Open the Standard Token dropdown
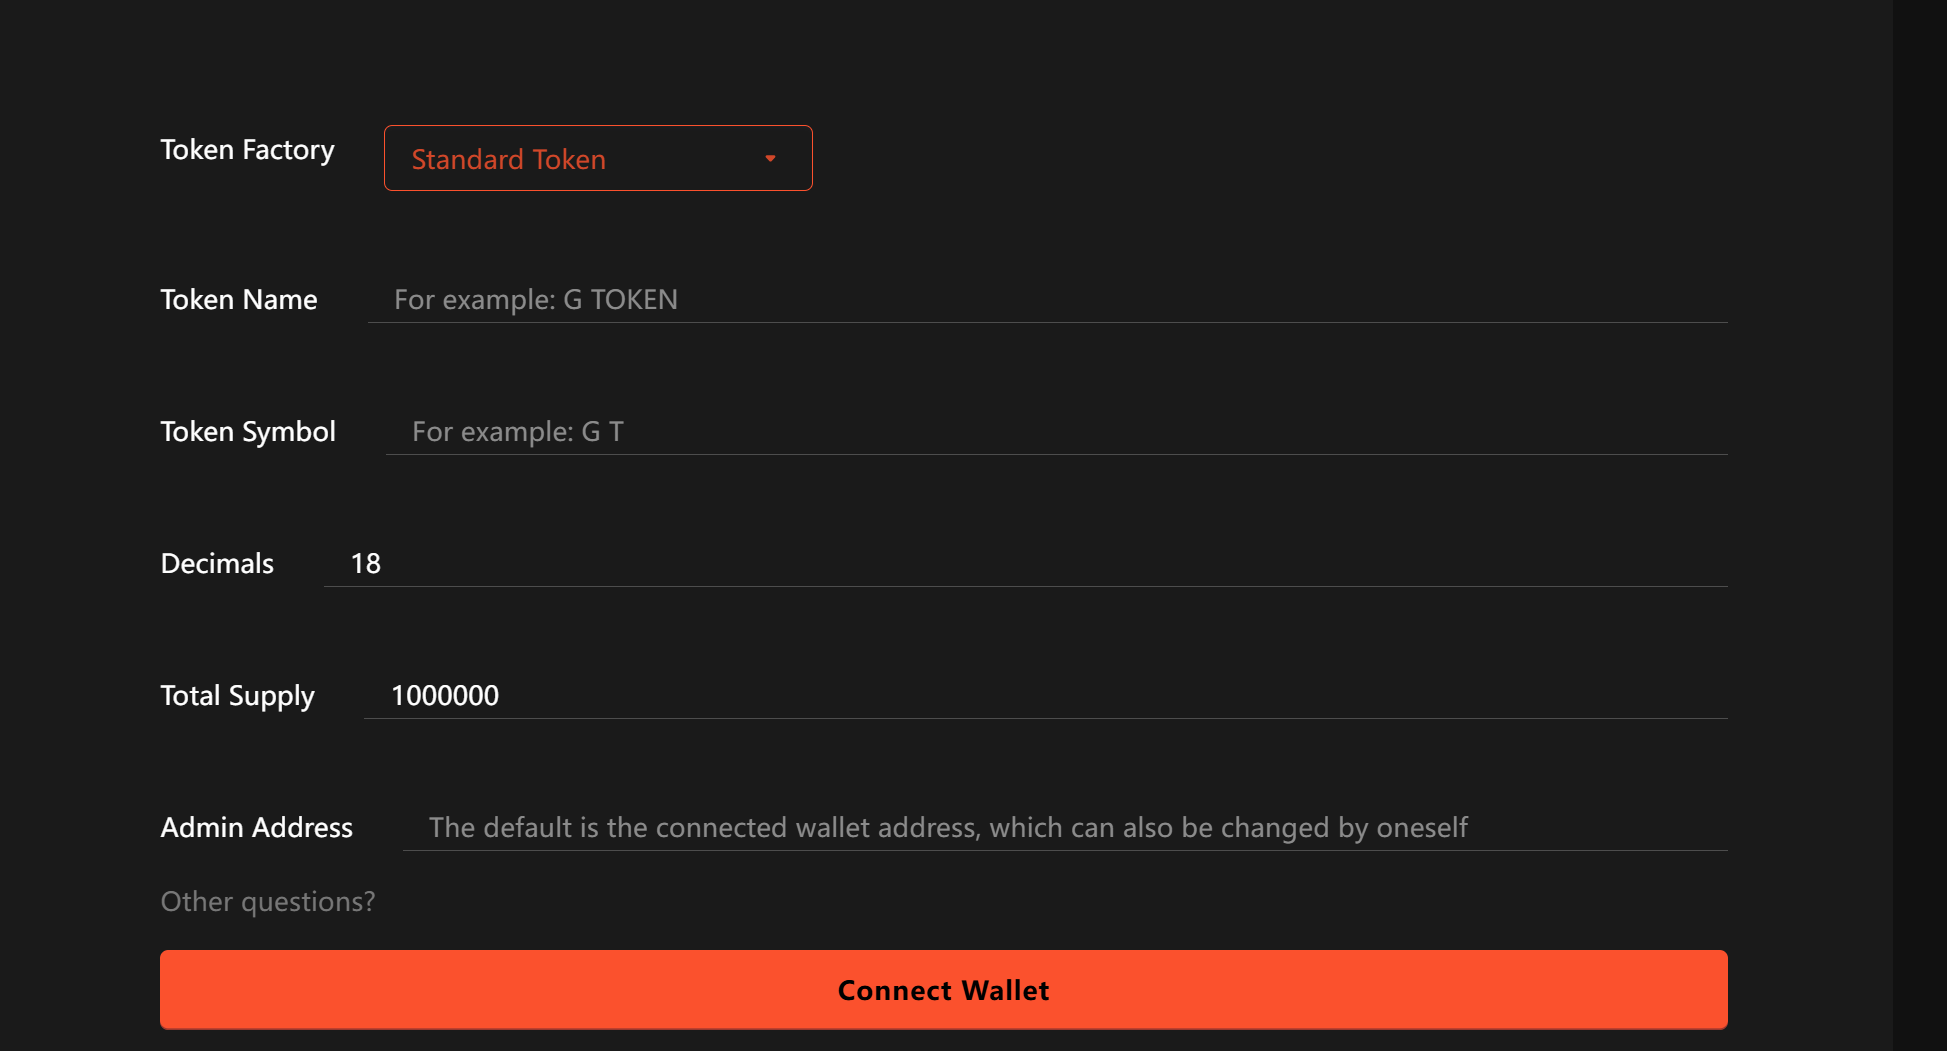Viewport: 1947px width, 1051px height. click(x=597, y=158)
